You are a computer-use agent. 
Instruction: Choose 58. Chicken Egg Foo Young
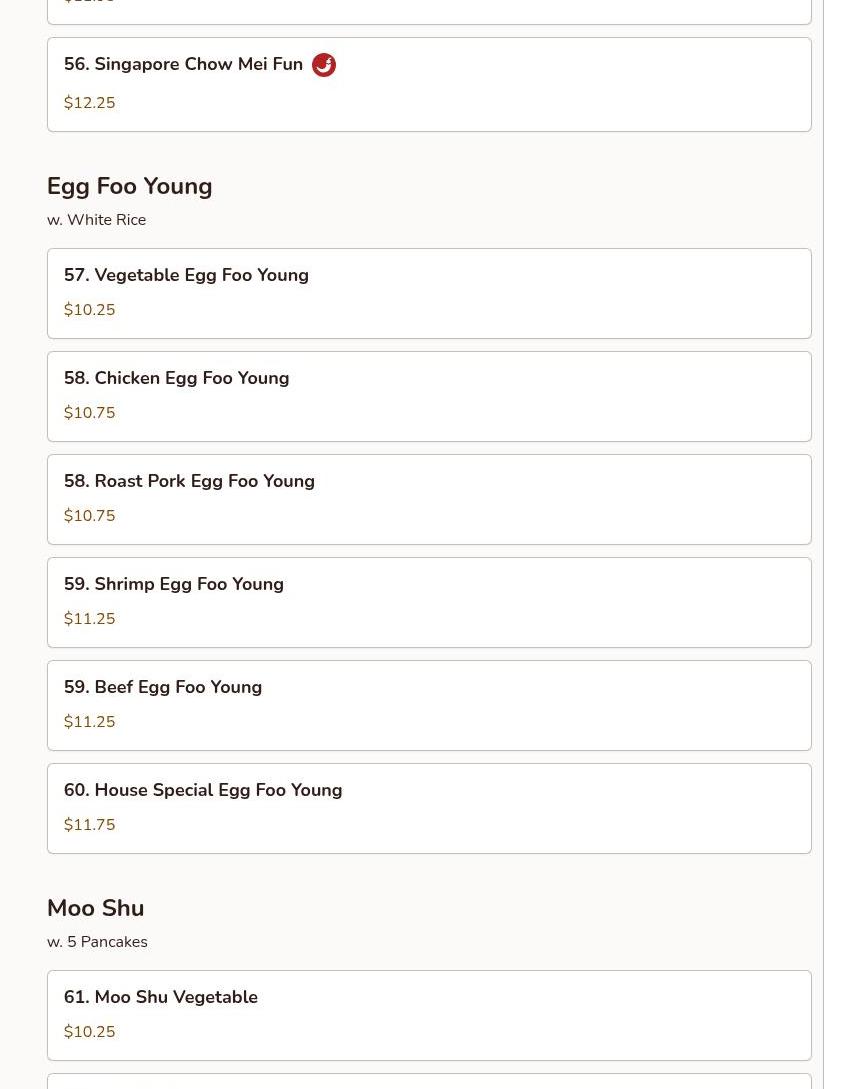[429, 397]
